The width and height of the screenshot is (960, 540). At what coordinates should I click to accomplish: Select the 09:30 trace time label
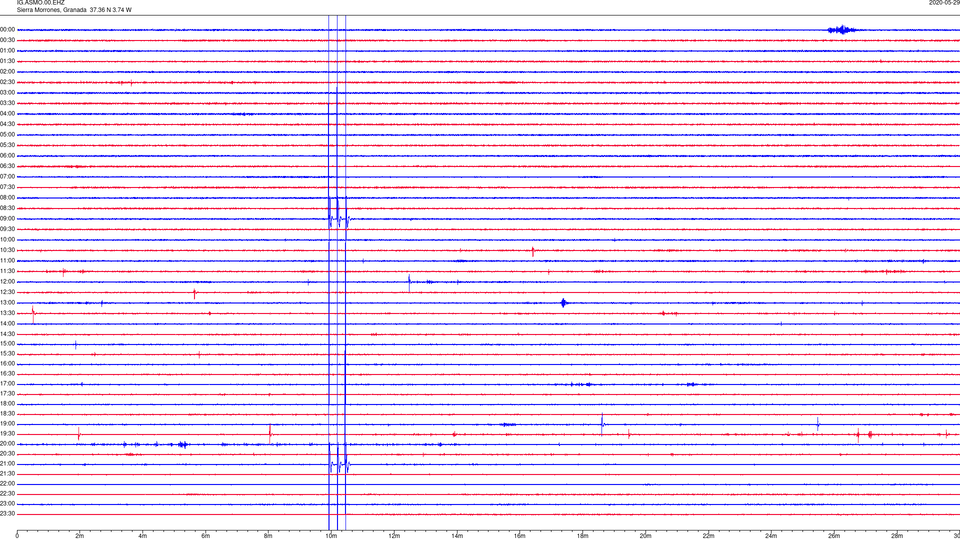click(8, 229)
